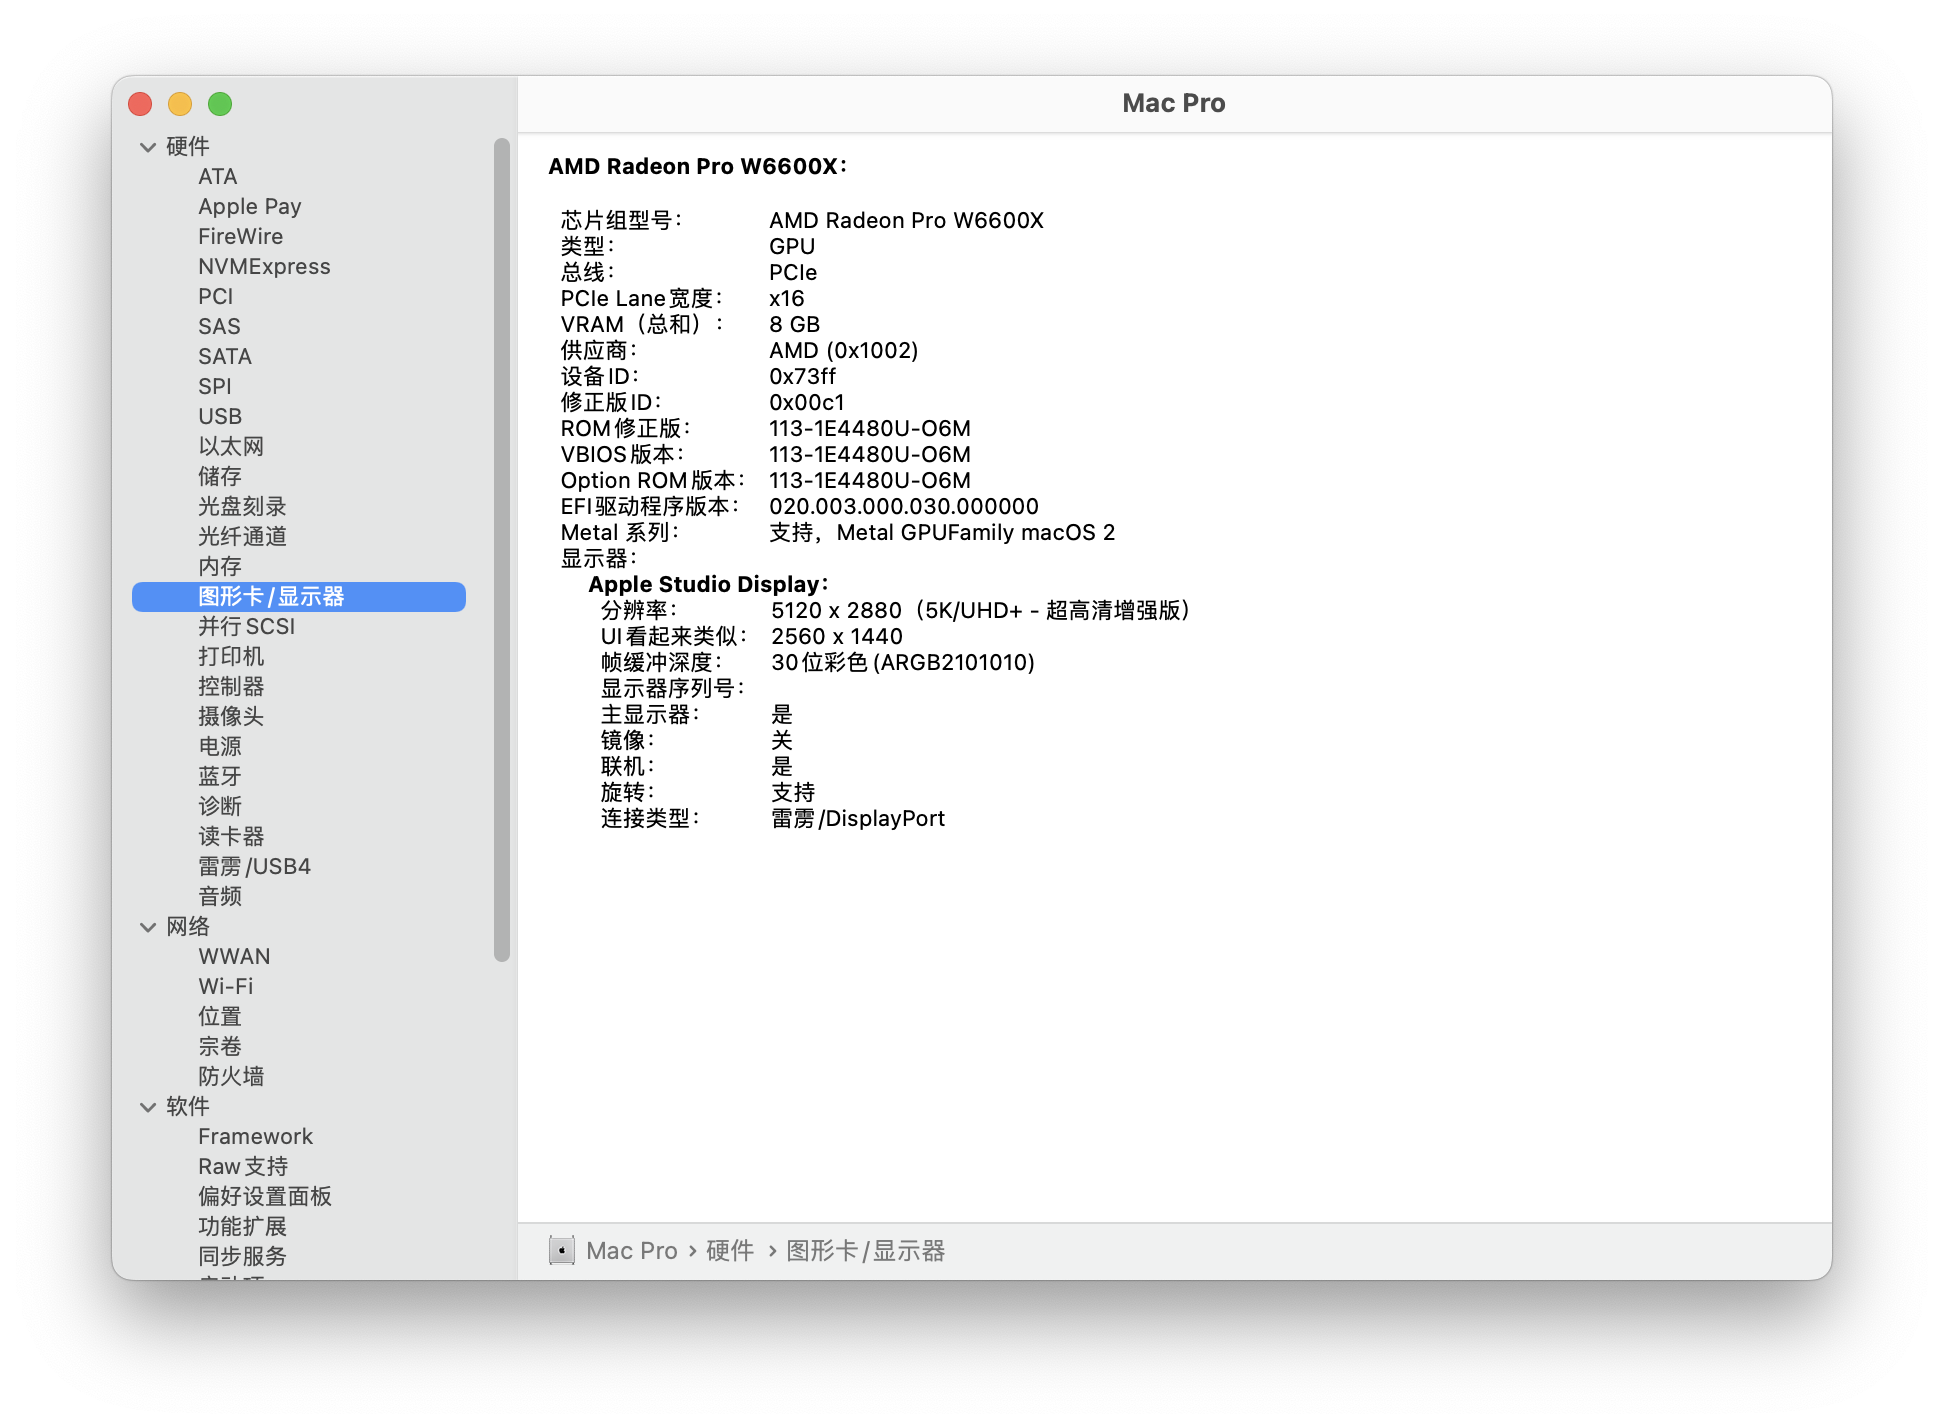Screen dimensions: 1944x1428
Task: Click 硬件 in the bottom path bar
Action: pyautogui.click(x=729, y=1251)
